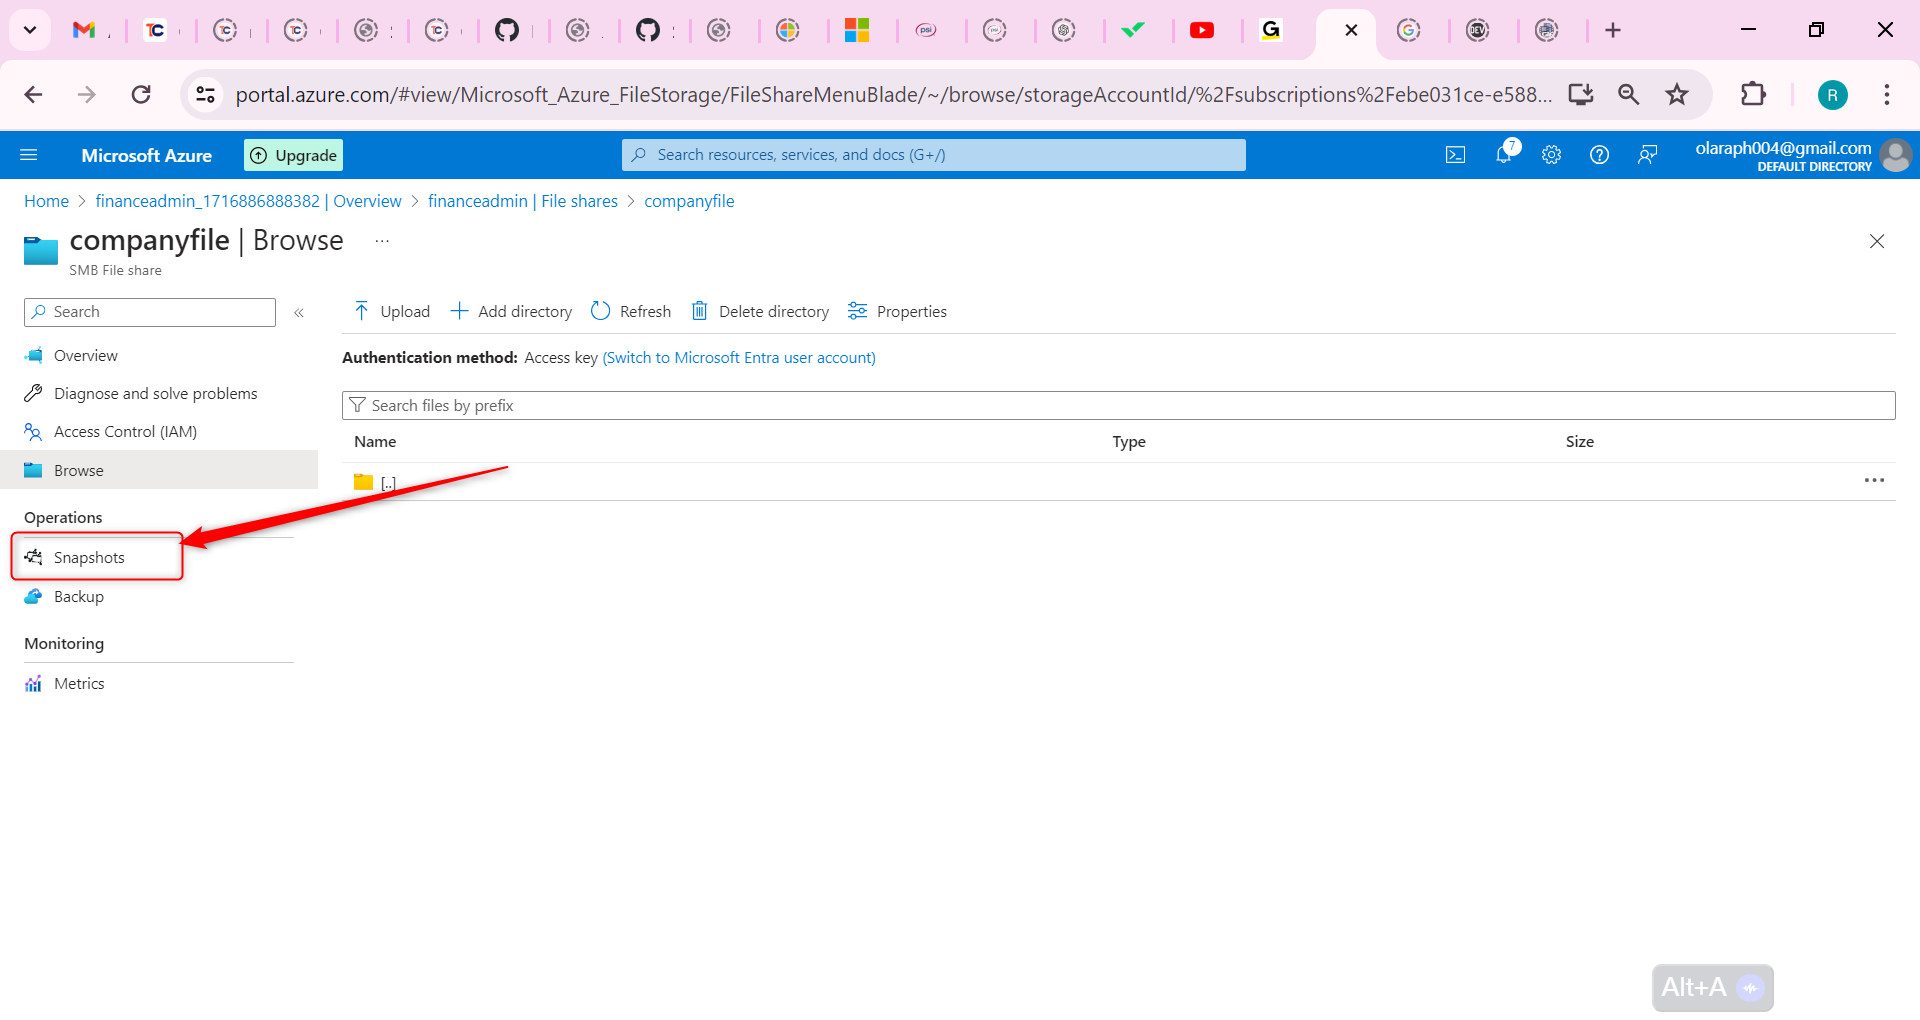This screenshot has width=1920, height=1020.
Task: Sort the file list by Name column
Action: [x=375, y=442]
